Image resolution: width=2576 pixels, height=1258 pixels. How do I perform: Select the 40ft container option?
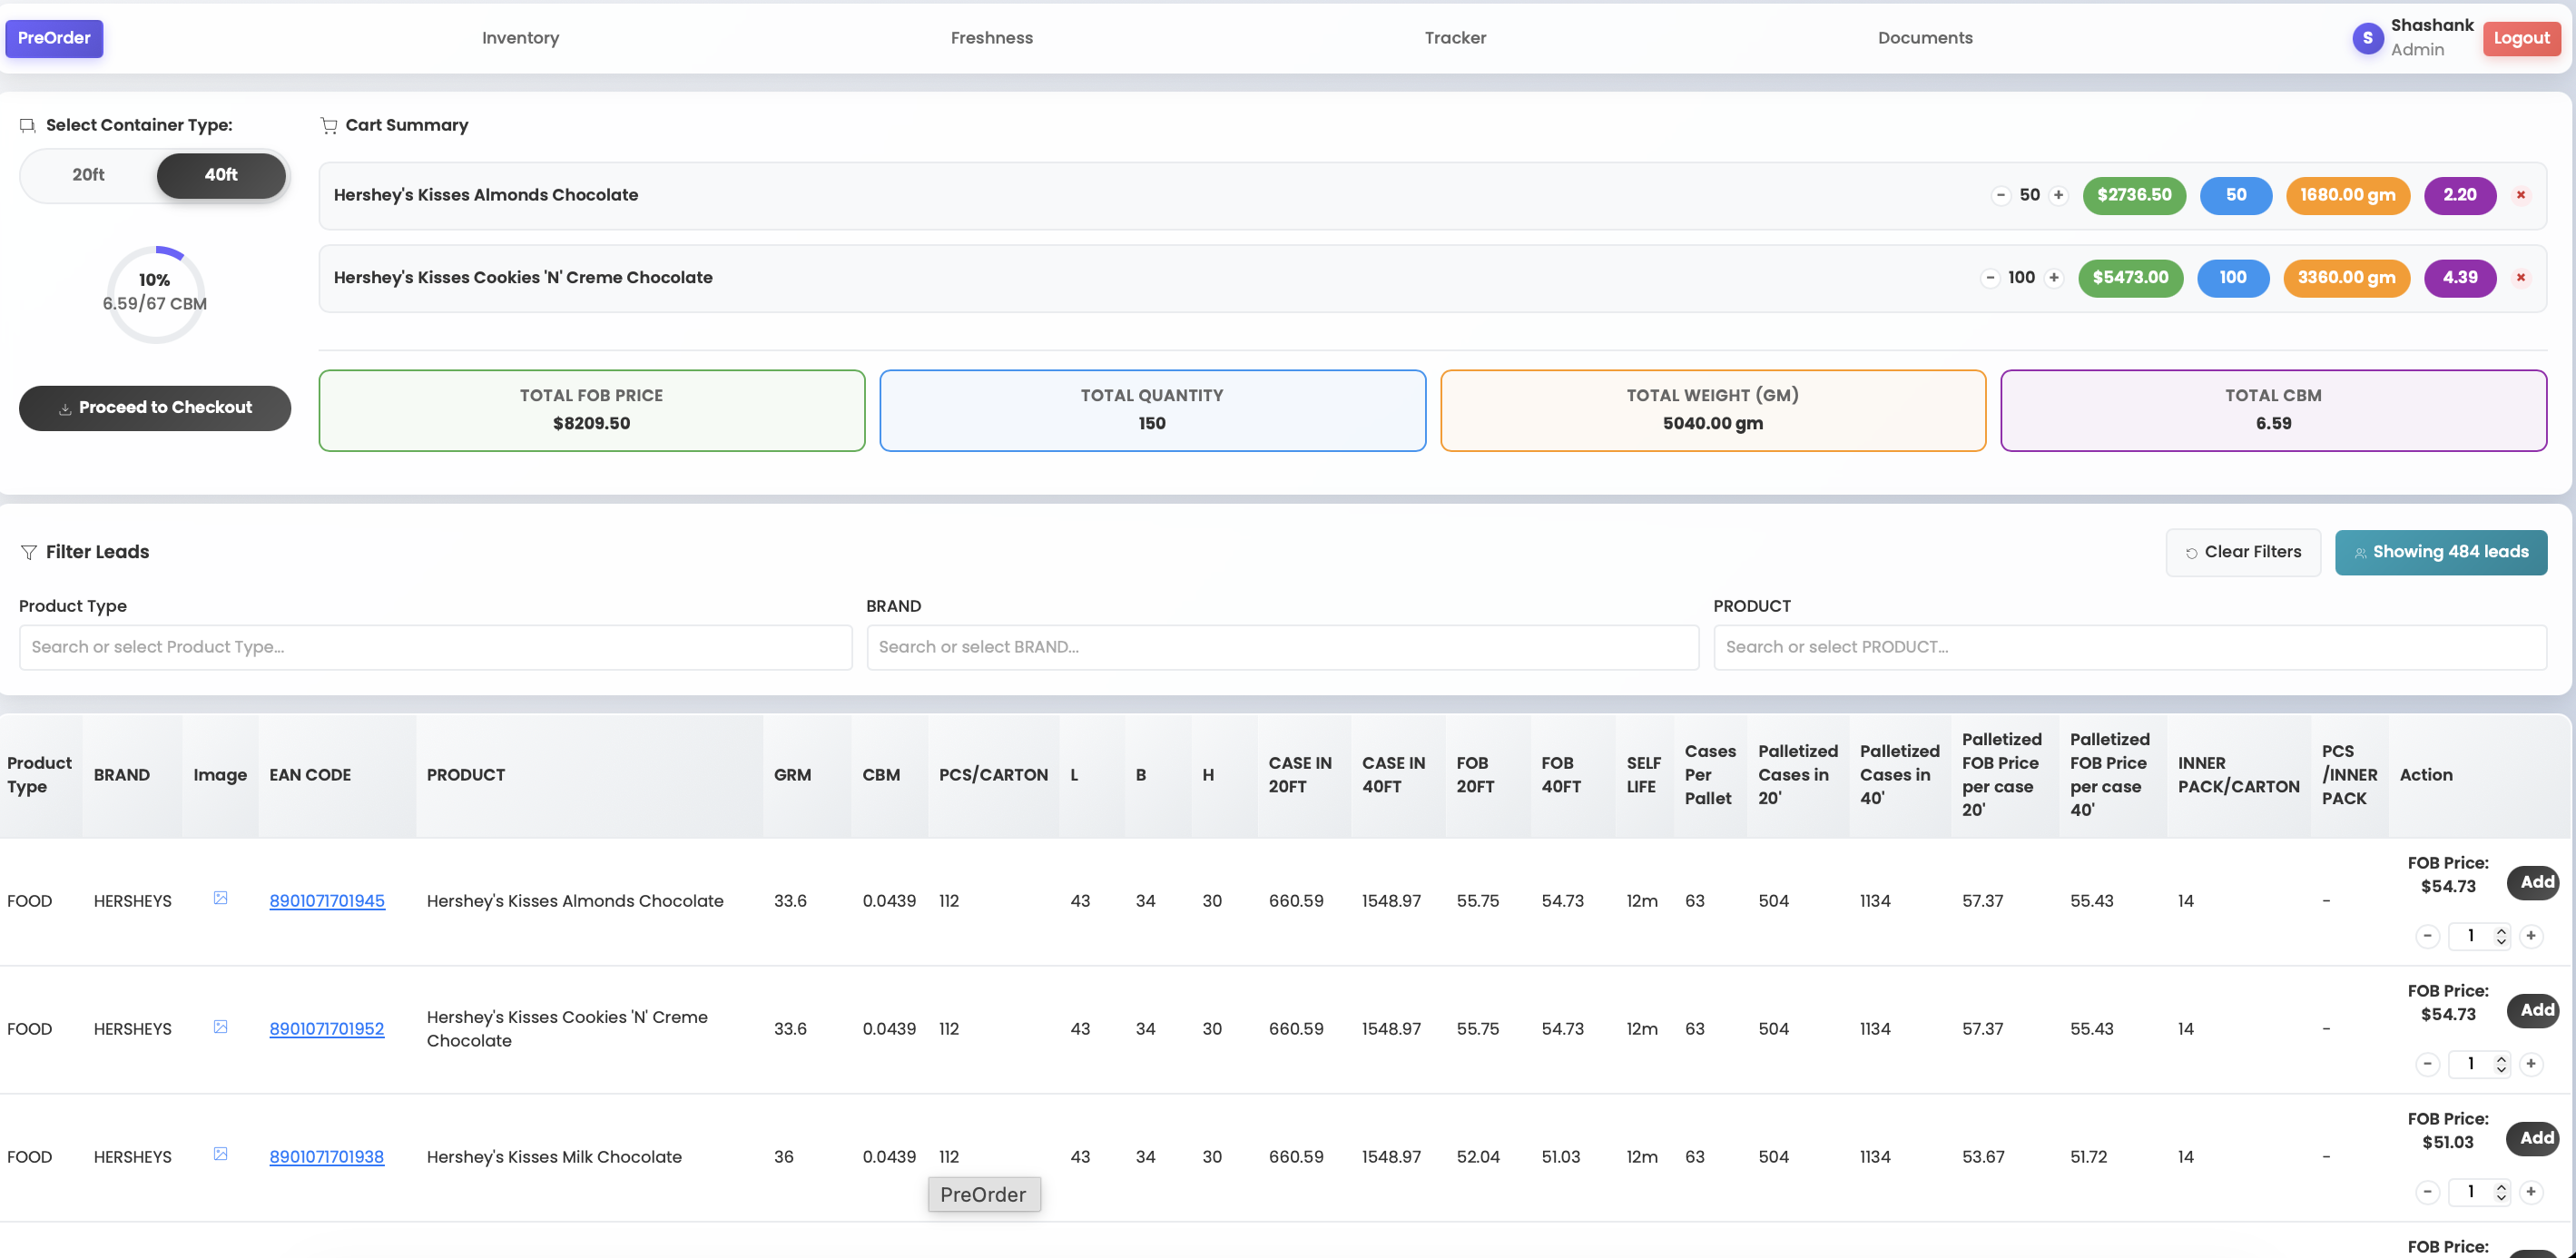[x=221, y=175]
